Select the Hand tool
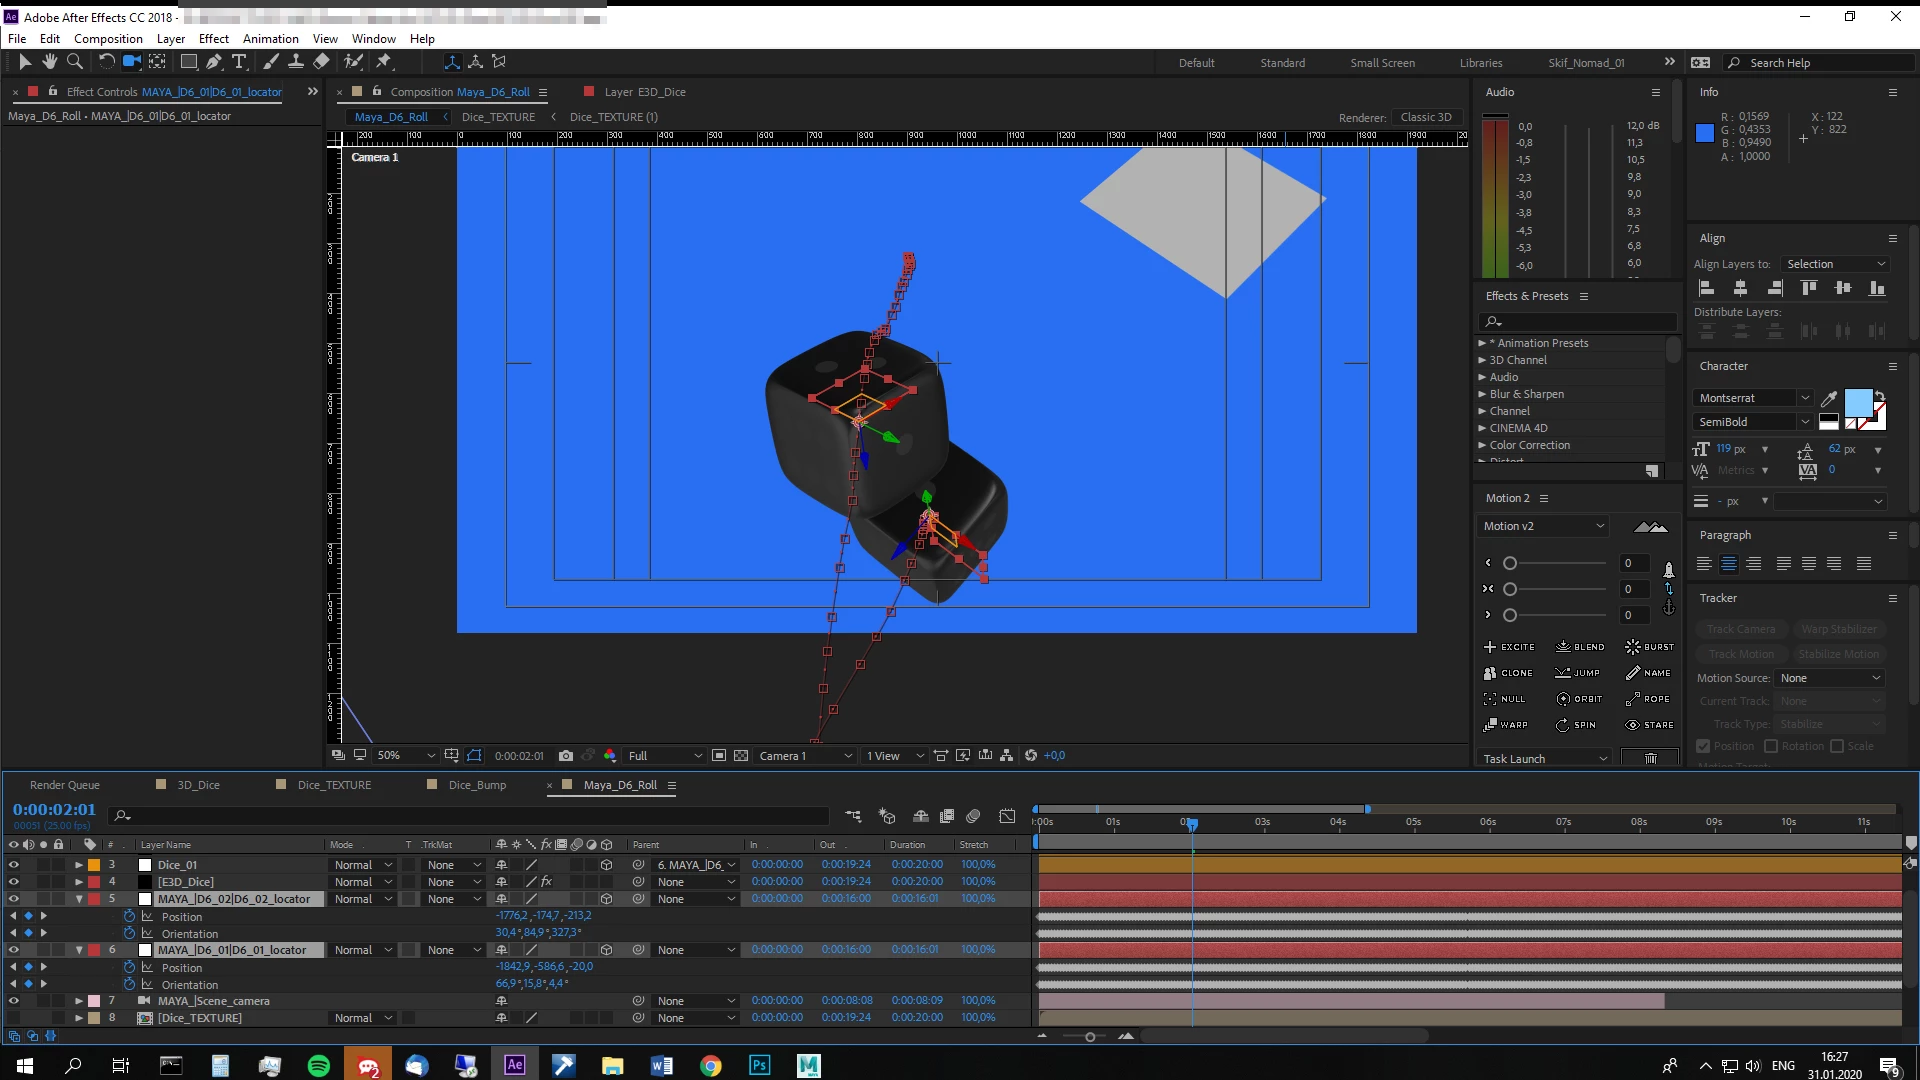The height and width of the screenshot is (1080, 1920). 49,62
